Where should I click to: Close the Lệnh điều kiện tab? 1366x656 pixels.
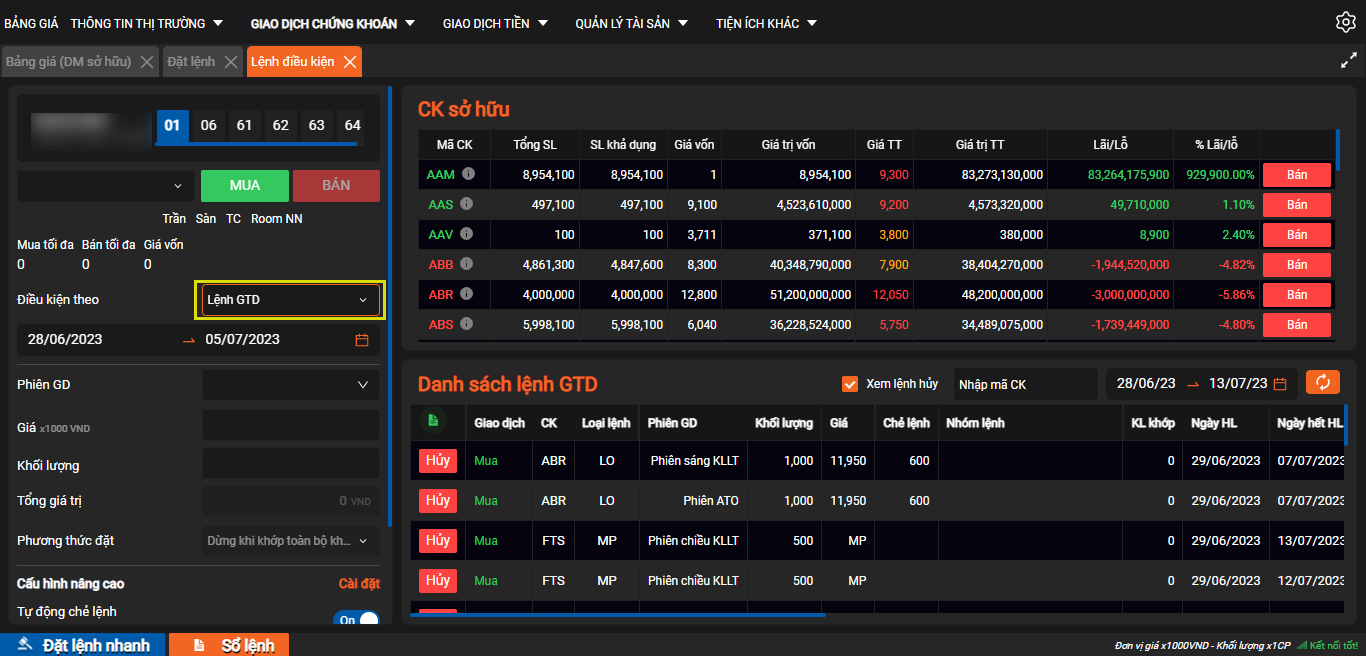point(350,62)
